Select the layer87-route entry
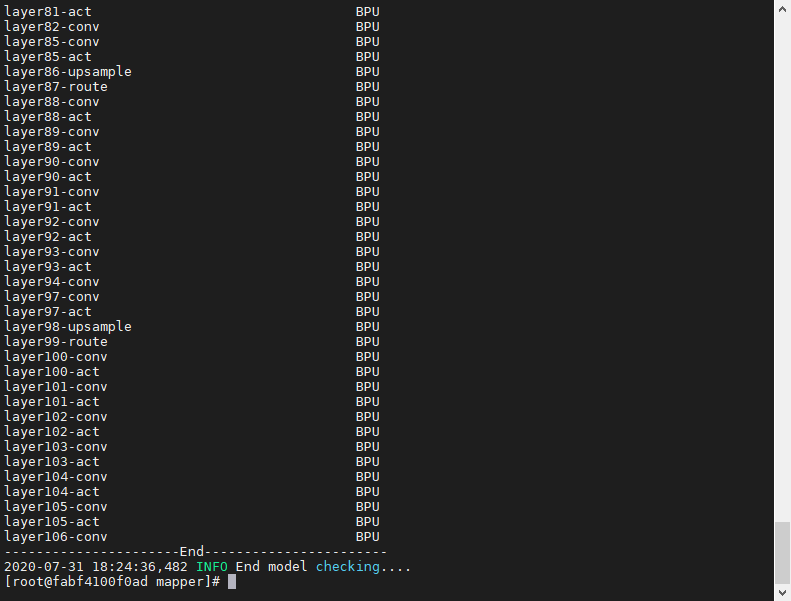This screenshot has width=791, height=601. (56, 87)
